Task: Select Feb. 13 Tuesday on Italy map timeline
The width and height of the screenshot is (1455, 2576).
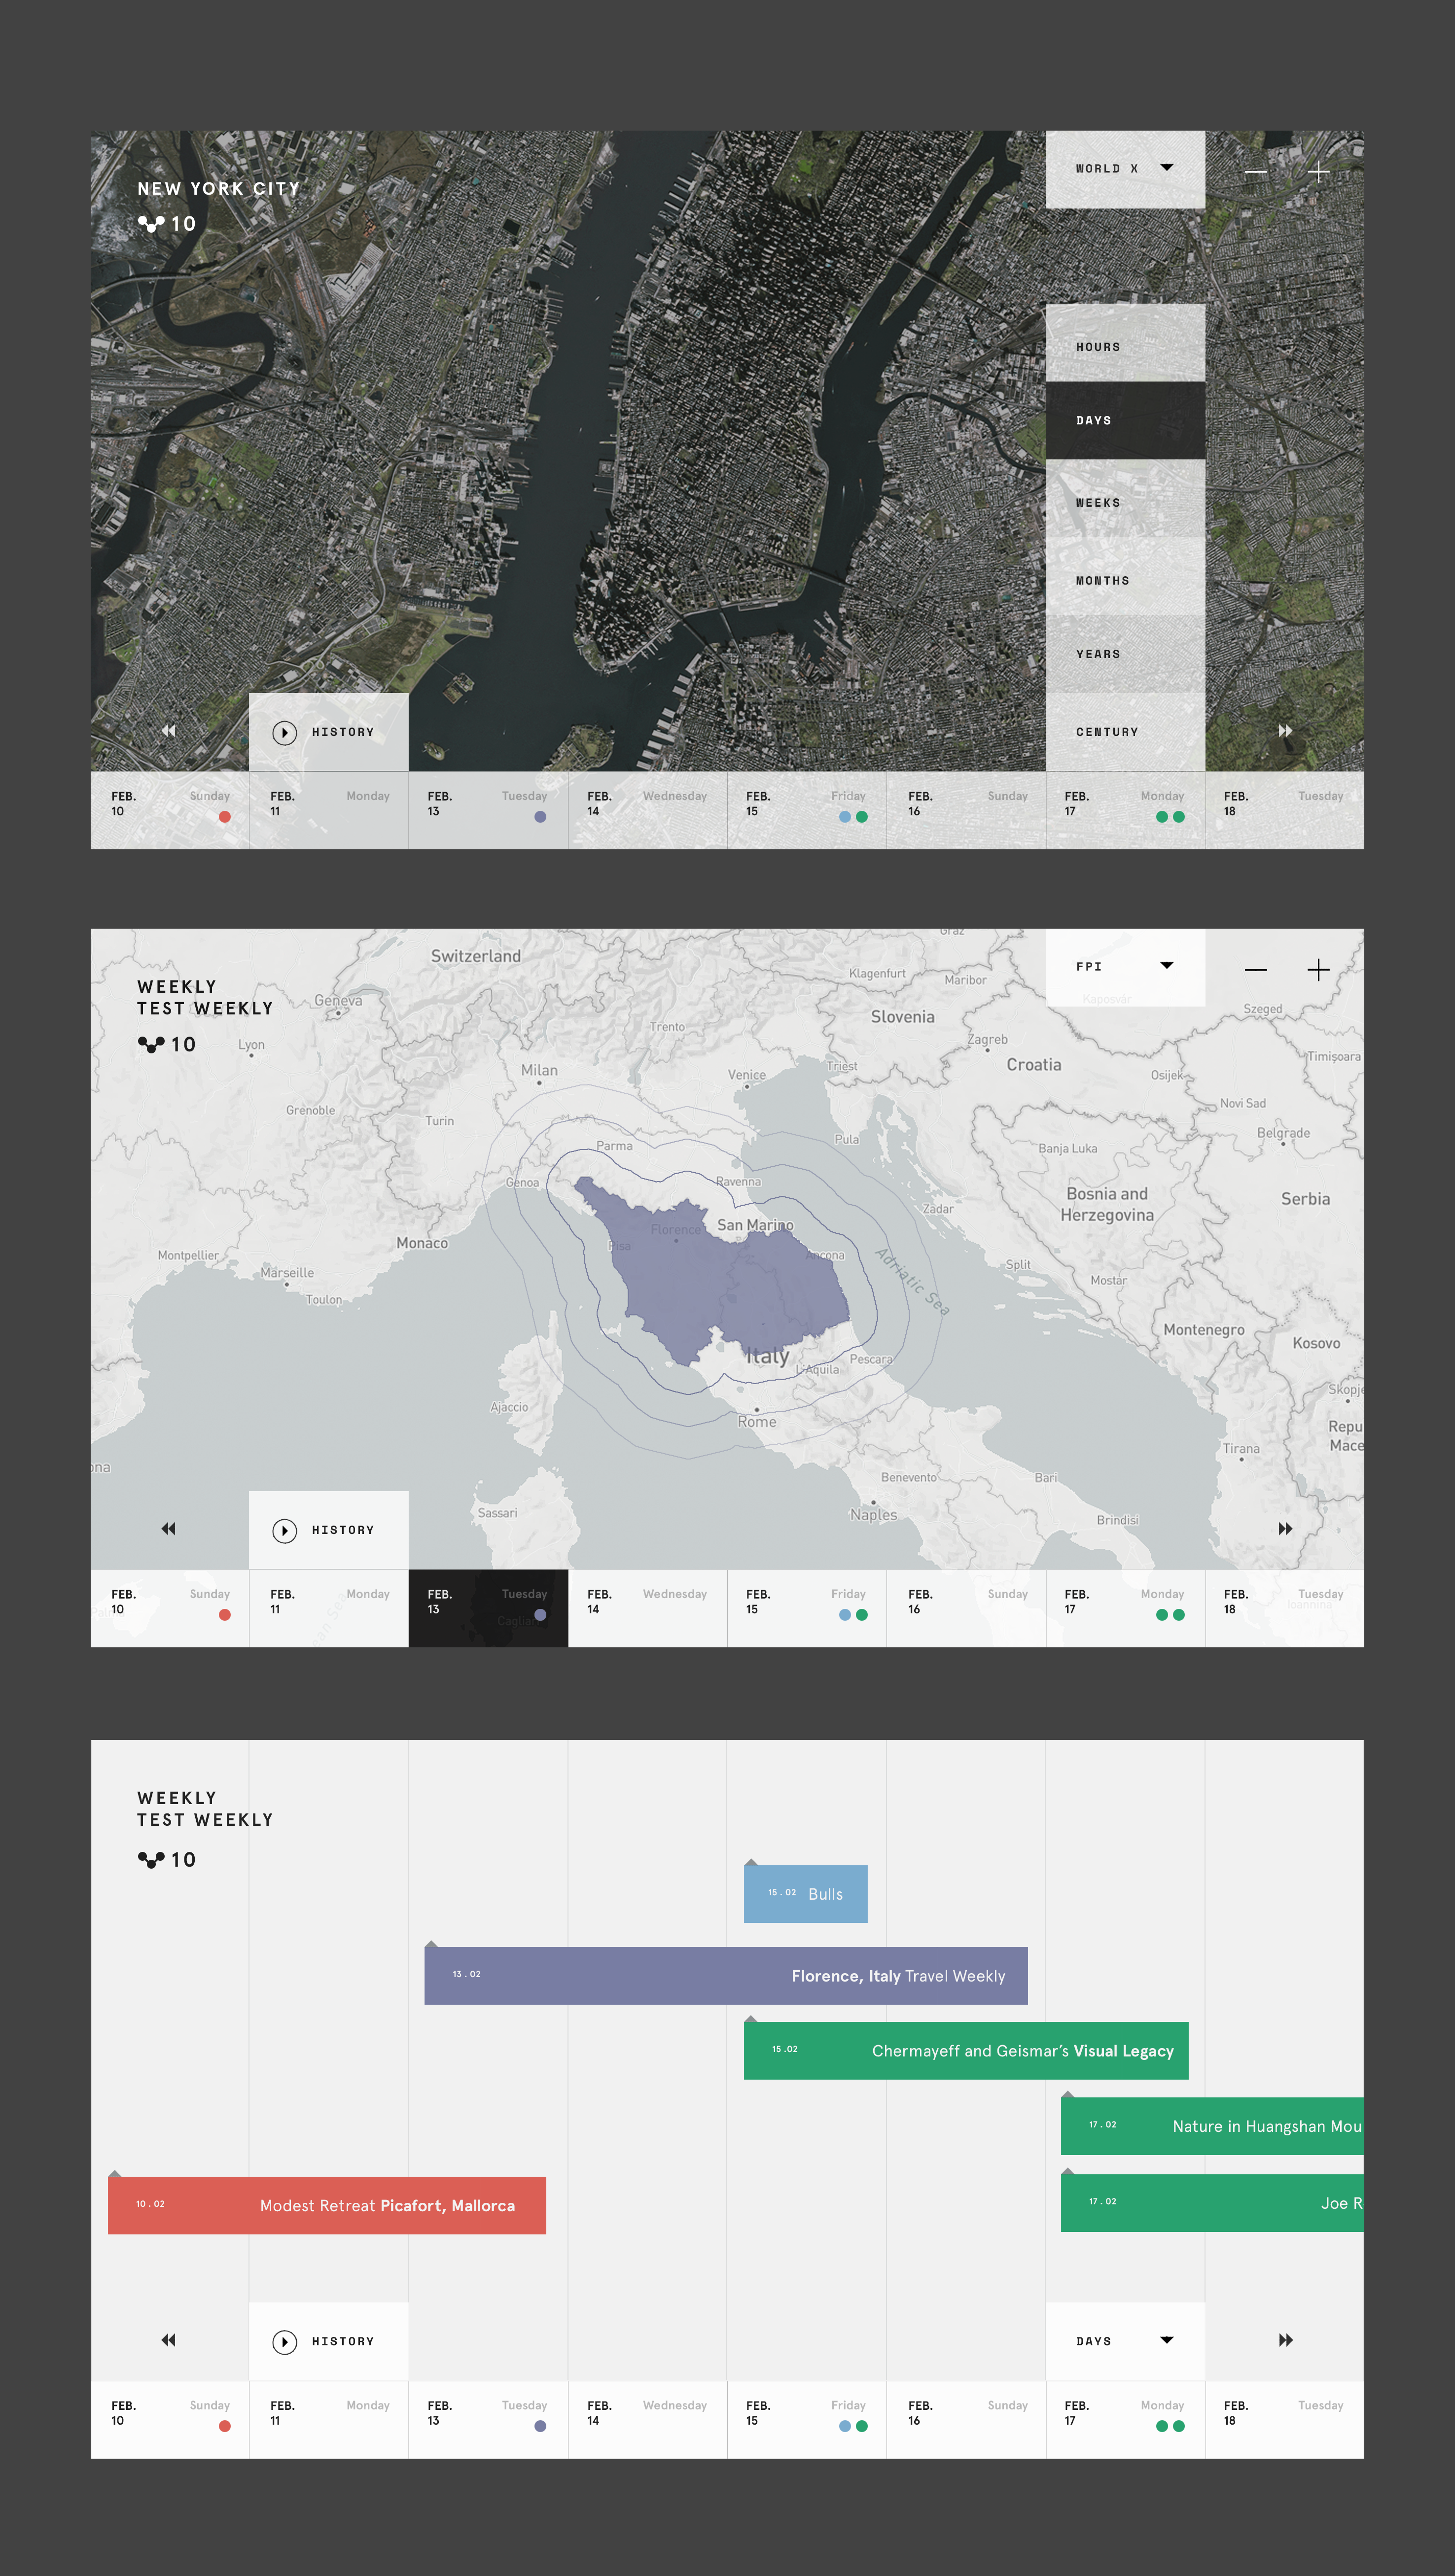Action: click(x=487, y=1607)
